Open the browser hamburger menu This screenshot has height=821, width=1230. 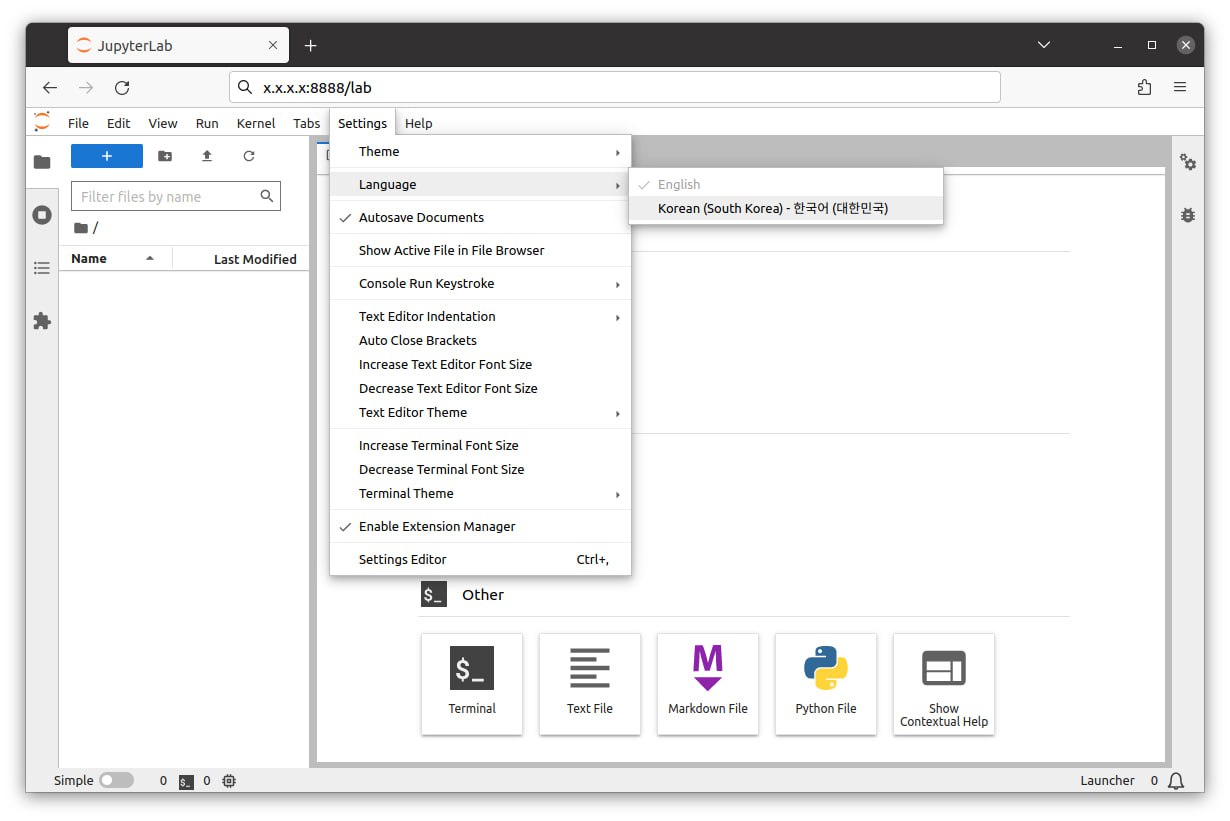point(1180,87)
